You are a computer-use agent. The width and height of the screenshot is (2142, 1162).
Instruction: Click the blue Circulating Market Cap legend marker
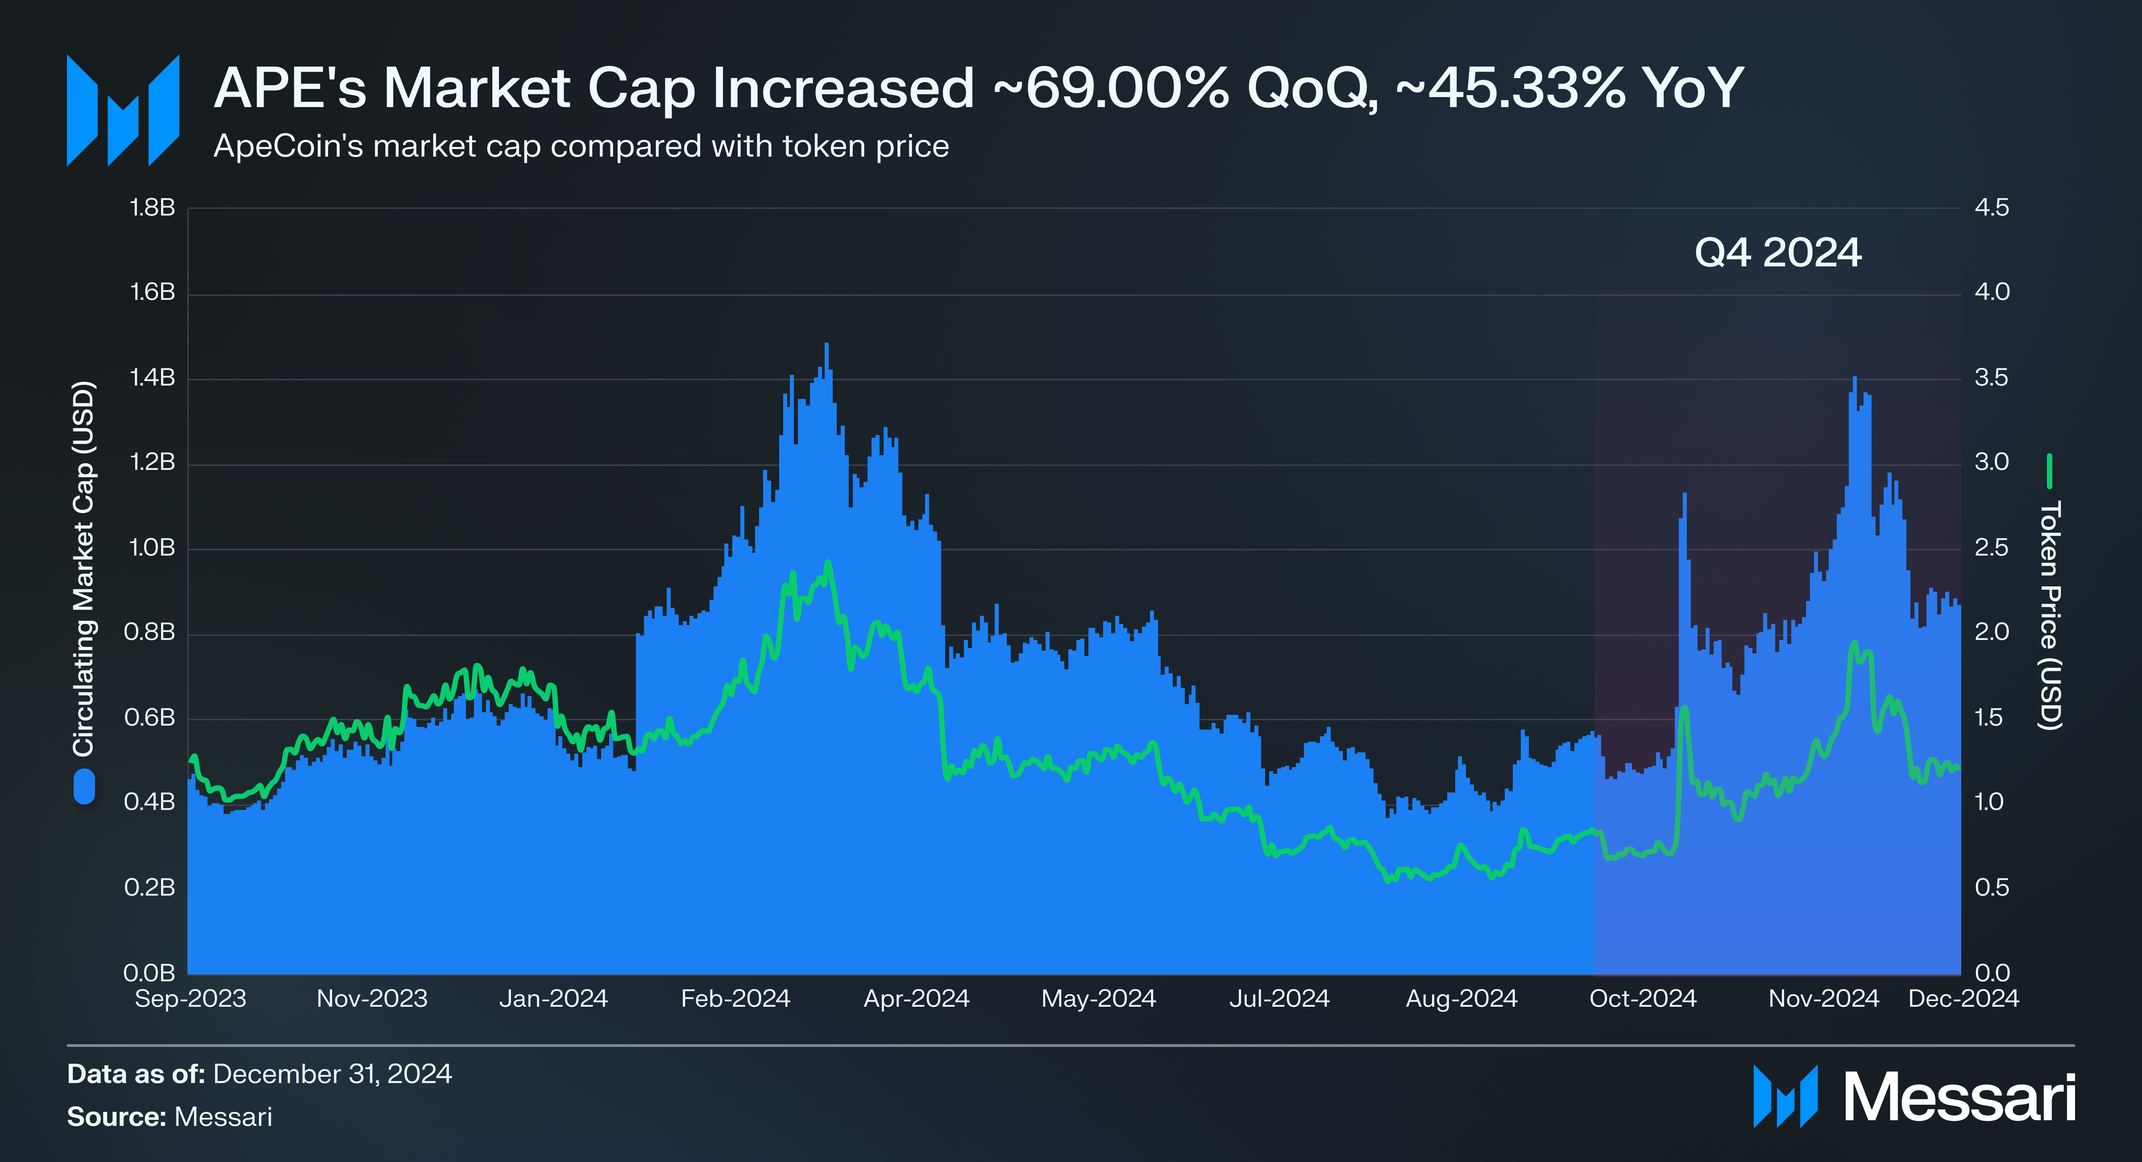pos(85,787)
